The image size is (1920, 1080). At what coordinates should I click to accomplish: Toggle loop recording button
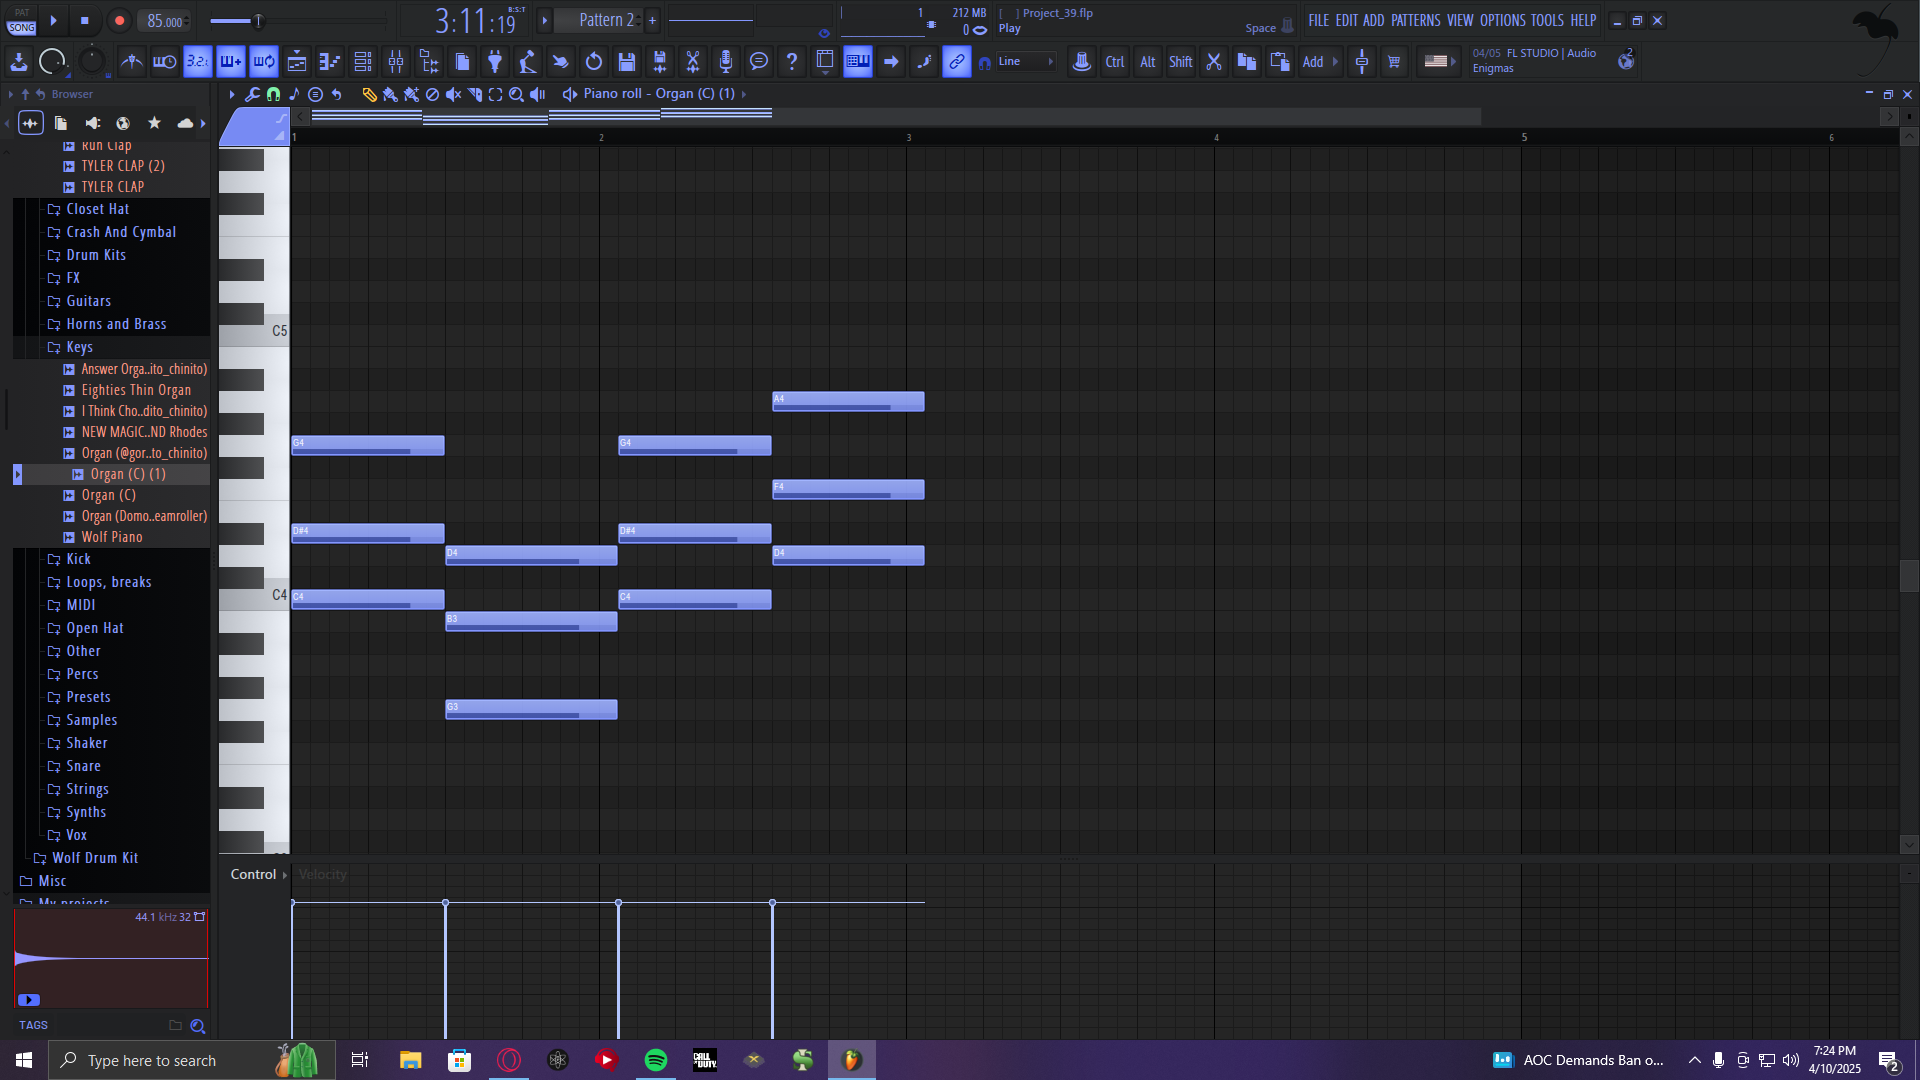(264, 62)
